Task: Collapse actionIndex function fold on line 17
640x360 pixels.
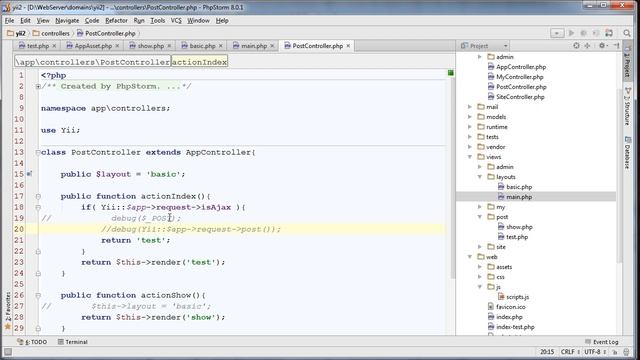Action: (x=38, y=196)
